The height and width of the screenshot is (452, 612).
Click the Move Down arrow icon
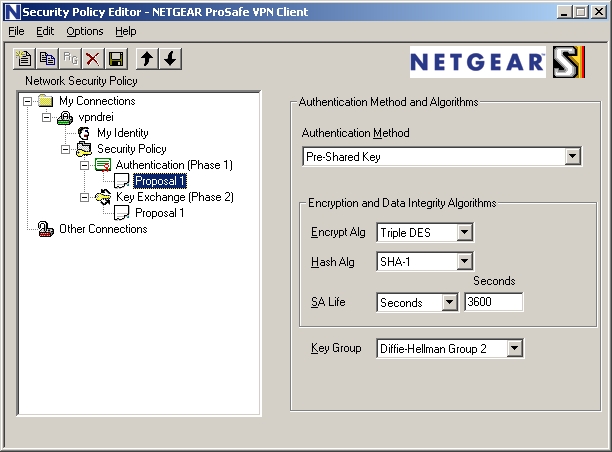tap(170, 59)
